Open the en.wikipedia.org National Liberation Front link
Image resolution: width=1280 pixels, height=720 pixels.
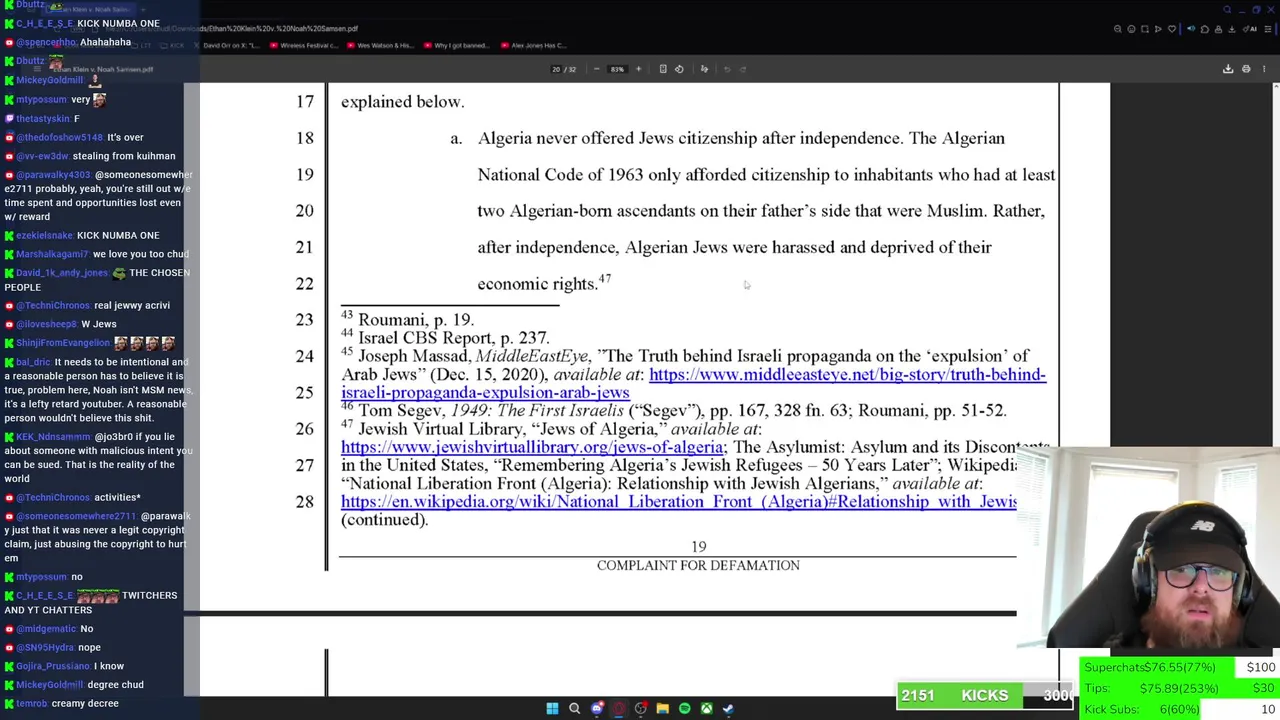tap(679, 502)
